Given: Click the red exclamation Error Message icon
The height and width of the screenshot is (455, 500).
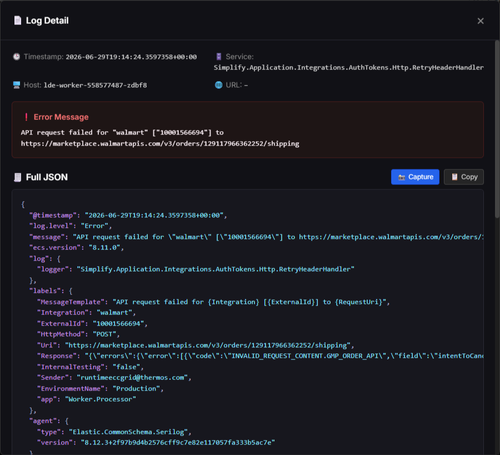Looking at the screenshot, I should [26, 117].
